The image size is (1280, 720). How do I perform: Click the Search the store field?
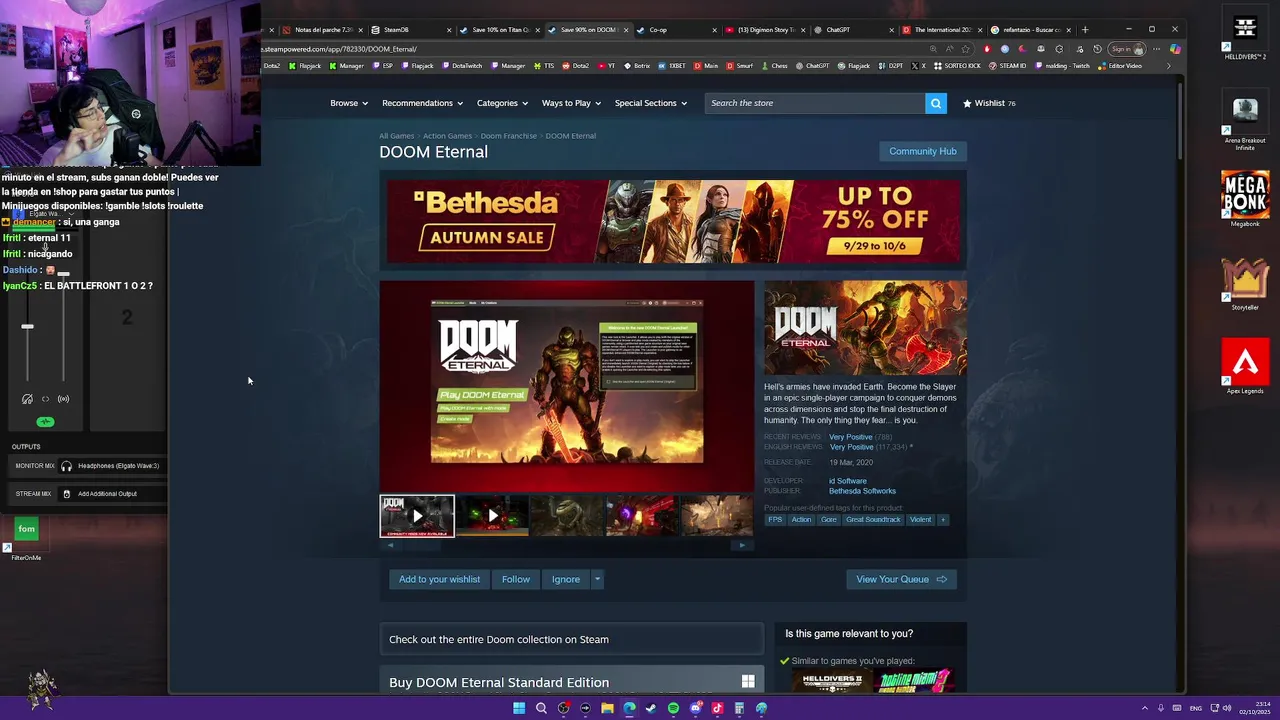815,103
